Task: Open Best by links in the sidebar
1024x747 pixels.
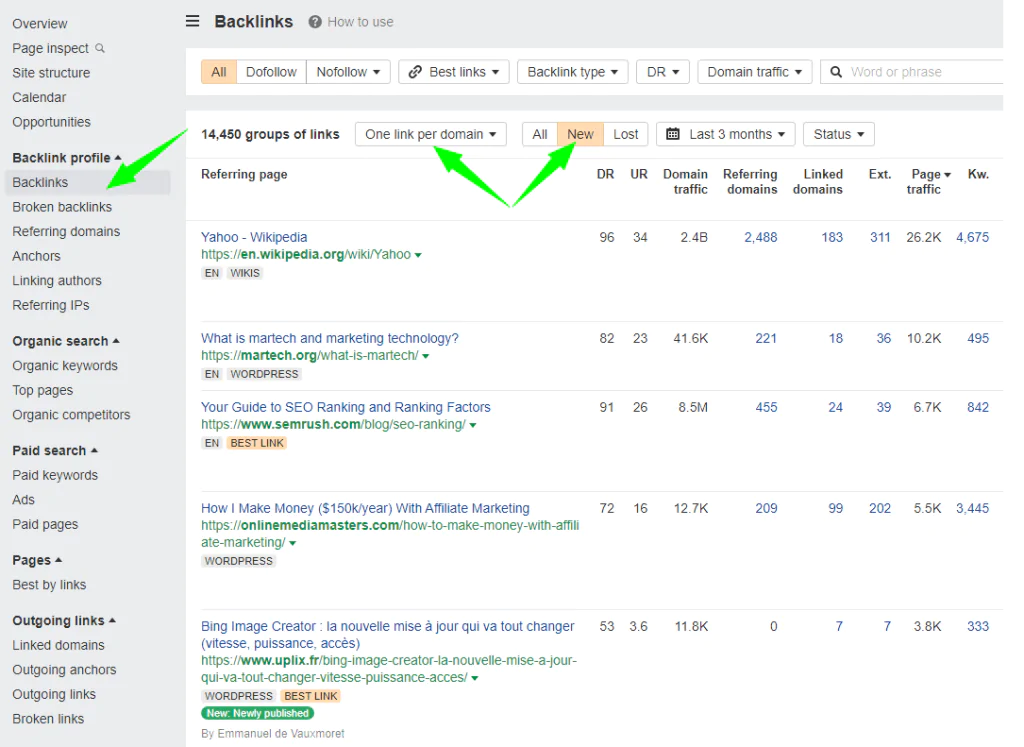Action: pyautogui.click(x=49, y=585)
